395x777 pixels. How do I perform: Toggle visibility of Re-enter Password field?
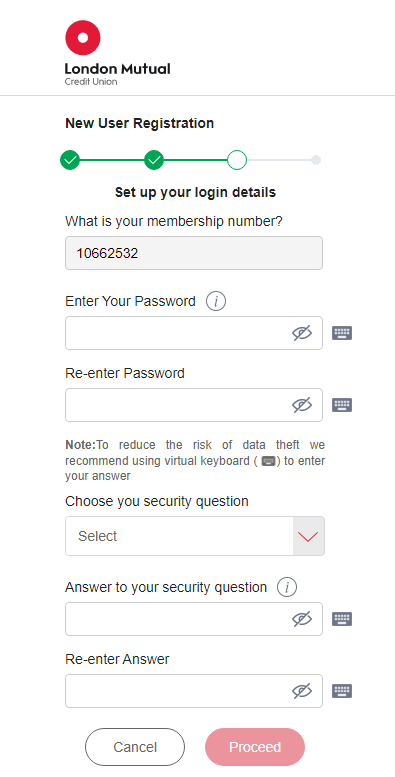pyautogui.click(x=302, y=405)
